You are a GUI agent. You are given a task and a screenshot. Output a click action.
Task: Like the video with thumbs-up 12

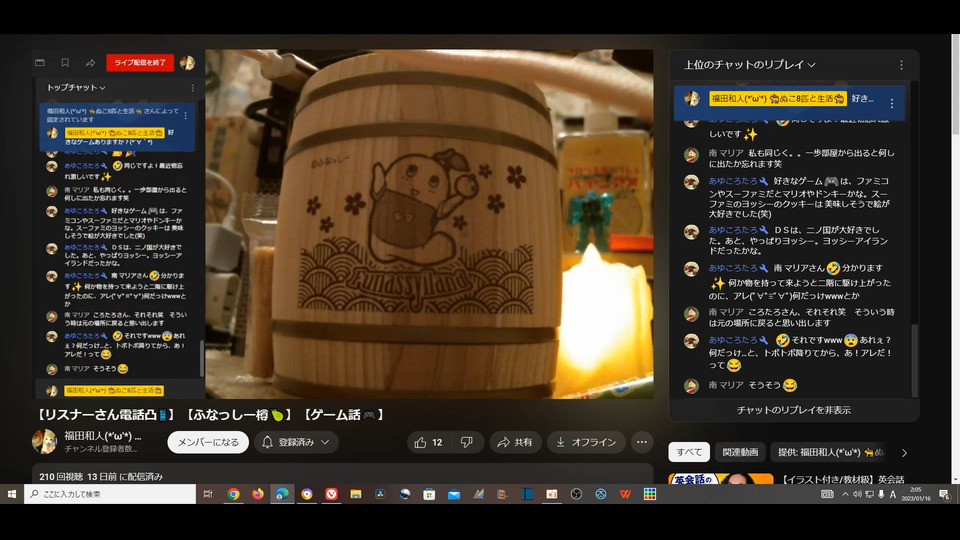tap(429, 442)
